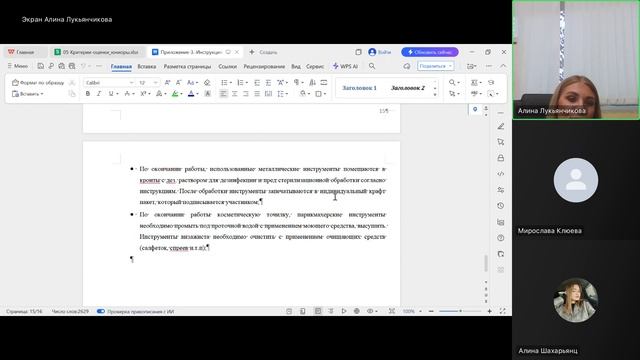Select Алина Шахарьянц participant tile
Viewport: 640px width, 360px height.
click(576, 300)
